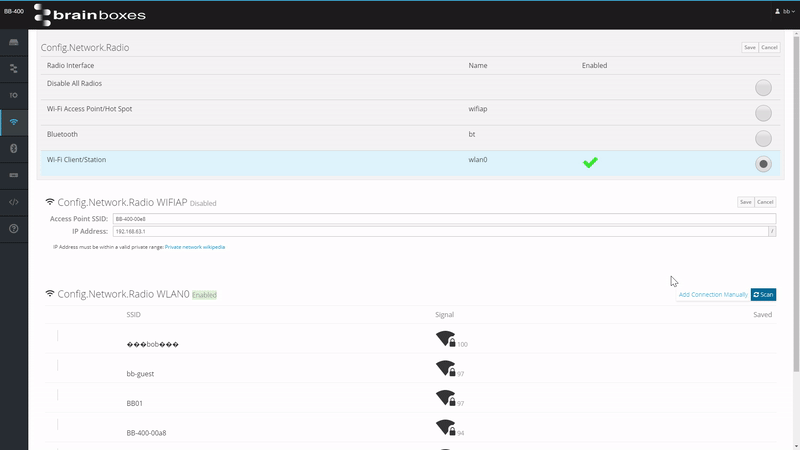Click the IO sidebar icon
Viewport: 800px width, 450px height.
[13, 95]
